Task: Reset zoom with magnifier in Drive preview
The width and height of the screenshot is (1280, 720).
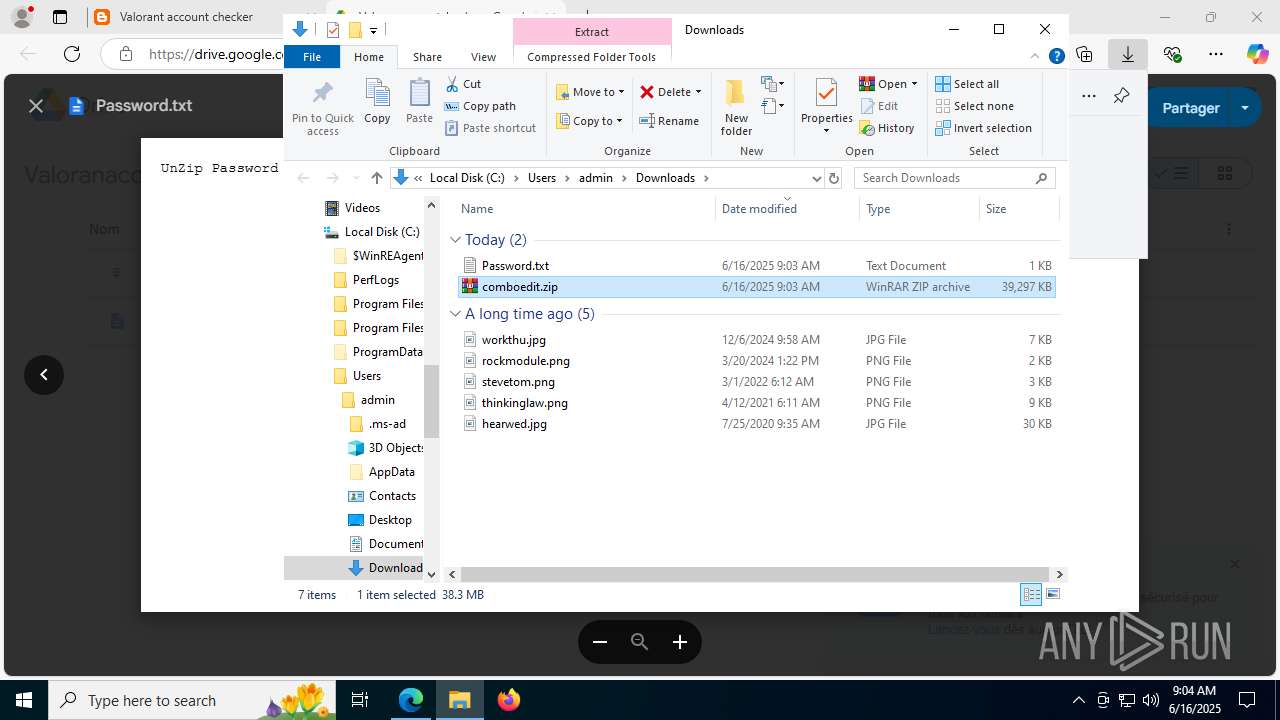Action: [x=640, y=642]
